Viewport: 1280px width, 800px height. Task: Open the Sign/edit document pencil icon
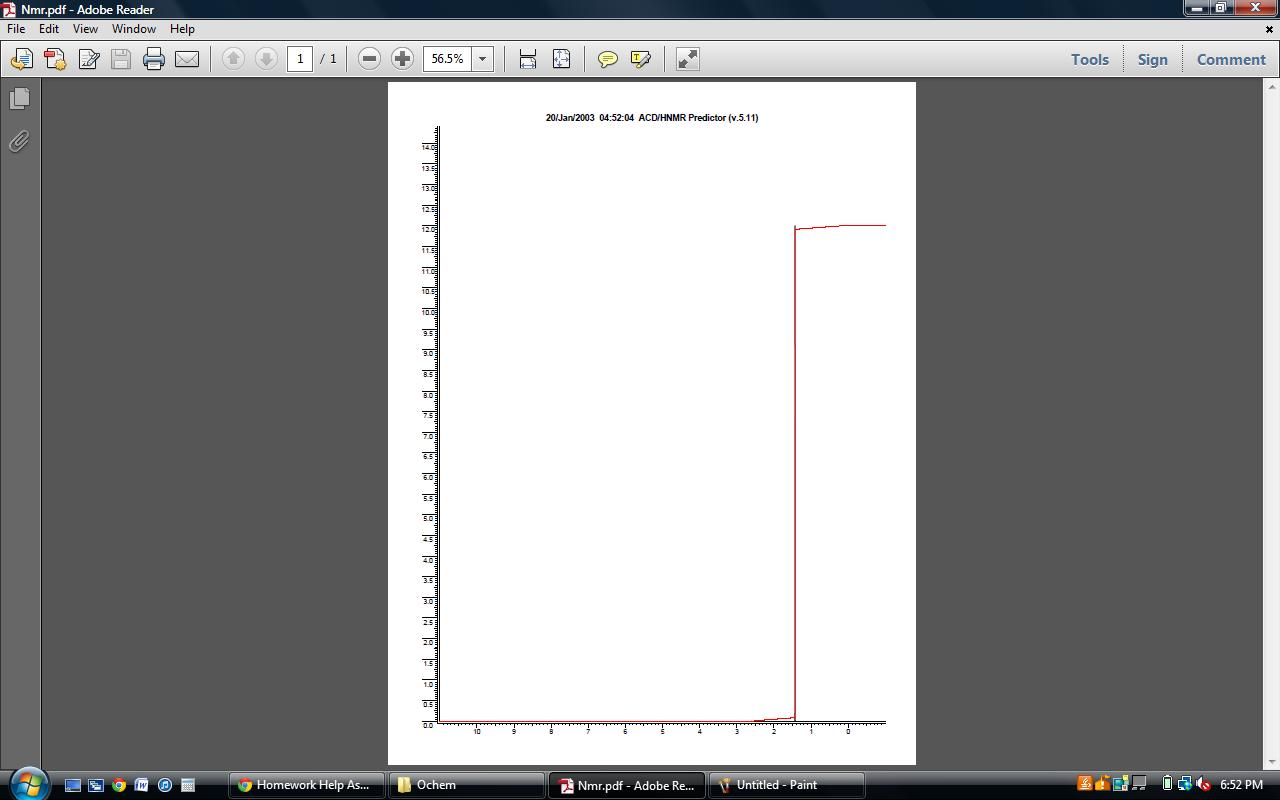coord(88,59)
